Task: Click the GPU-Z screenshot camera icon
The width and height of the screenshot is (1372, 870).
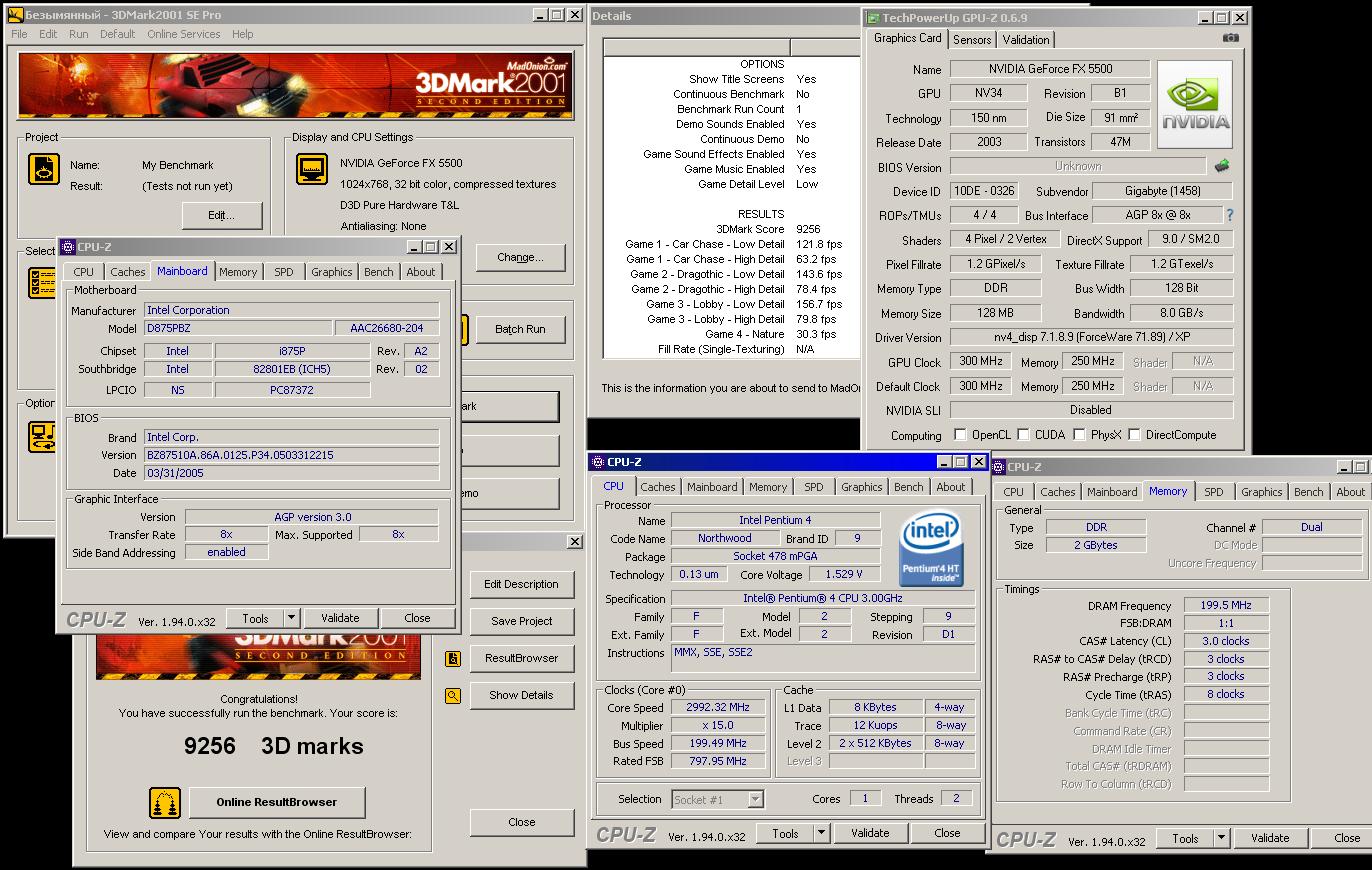Action: coord(1230,39)
